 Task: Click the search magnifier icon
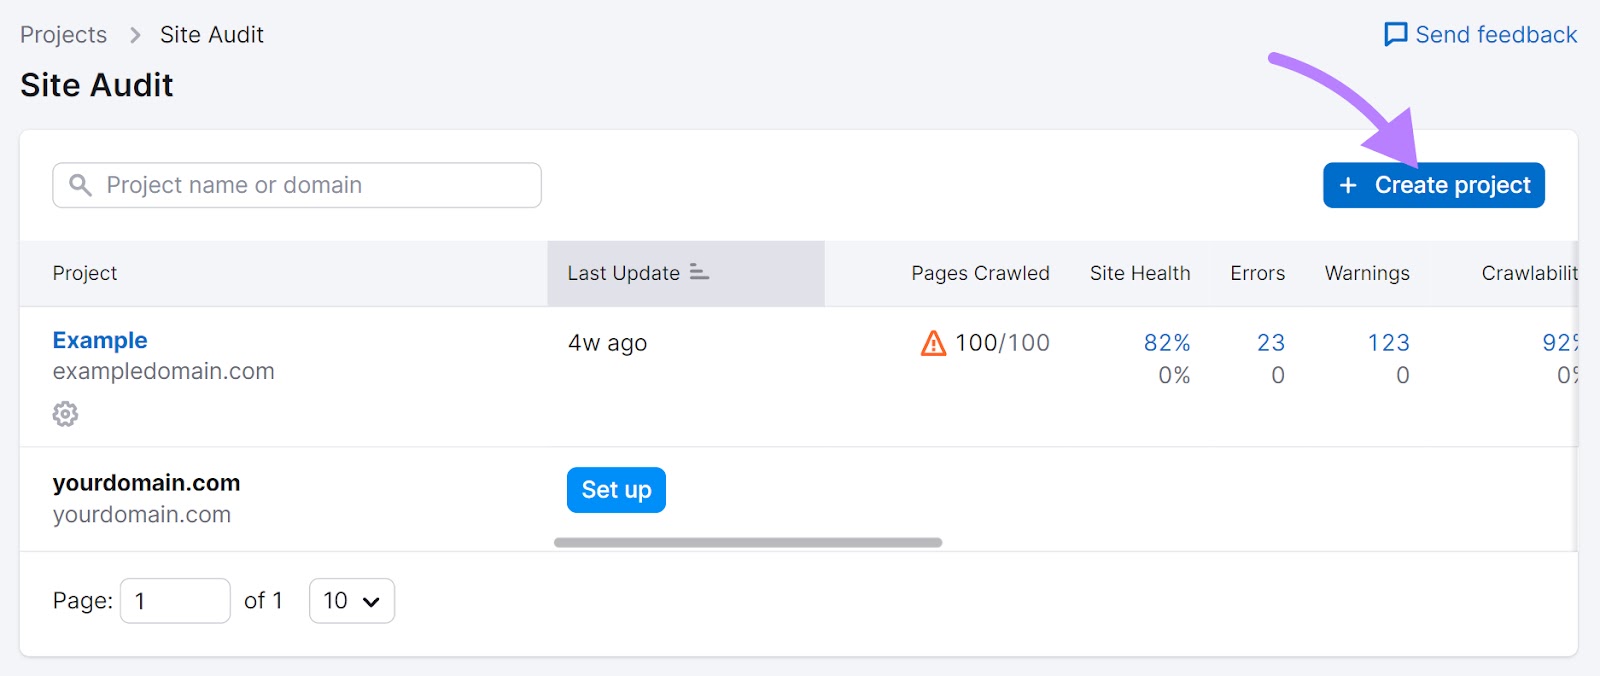click(x=80, y=185)
